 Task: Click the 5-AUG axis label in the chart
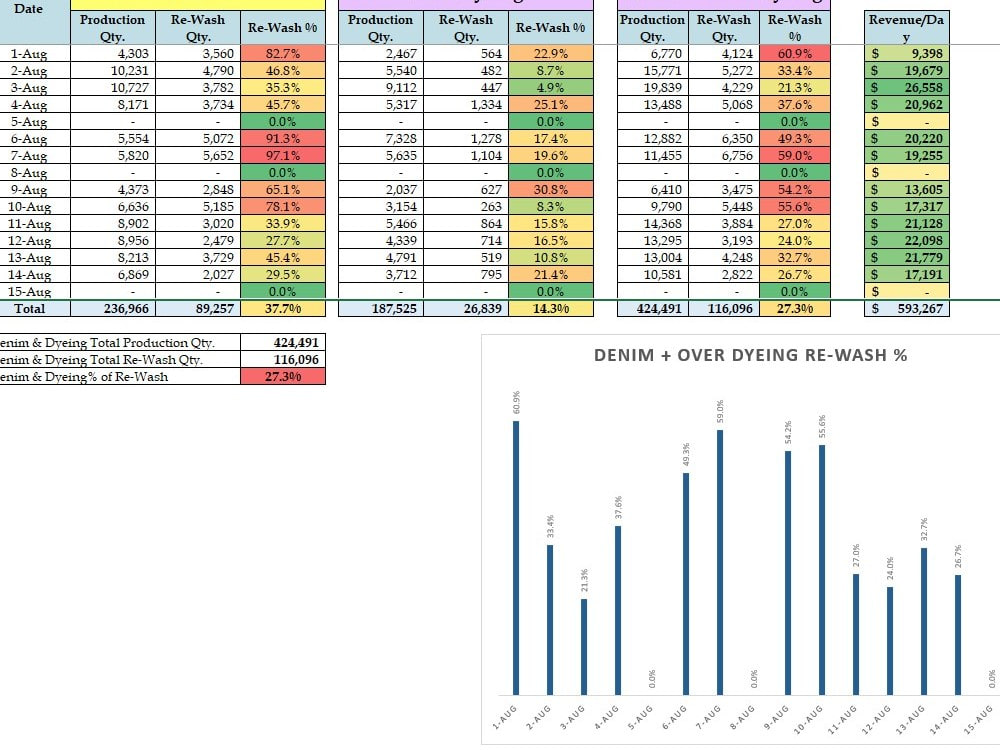641,718
